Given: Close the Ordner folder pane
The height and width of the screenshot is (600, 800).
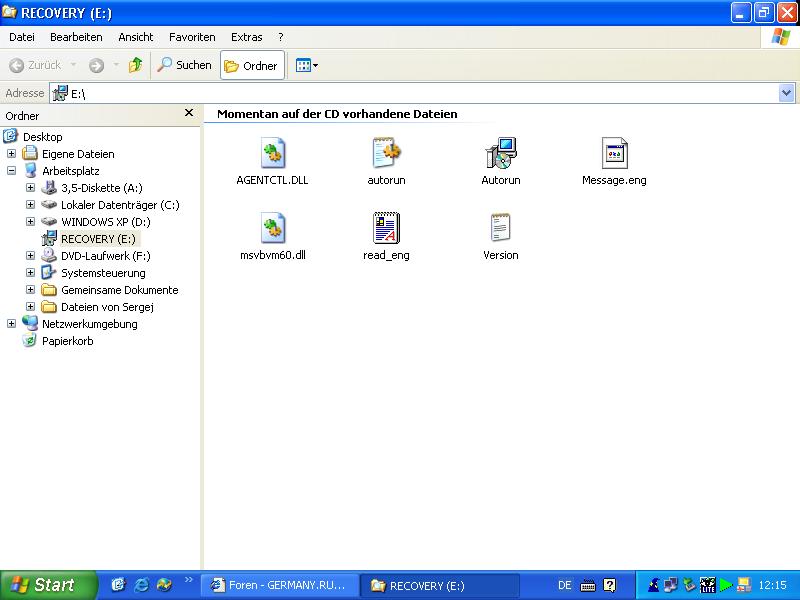Looking at the screenshot, I should point(189,114).
